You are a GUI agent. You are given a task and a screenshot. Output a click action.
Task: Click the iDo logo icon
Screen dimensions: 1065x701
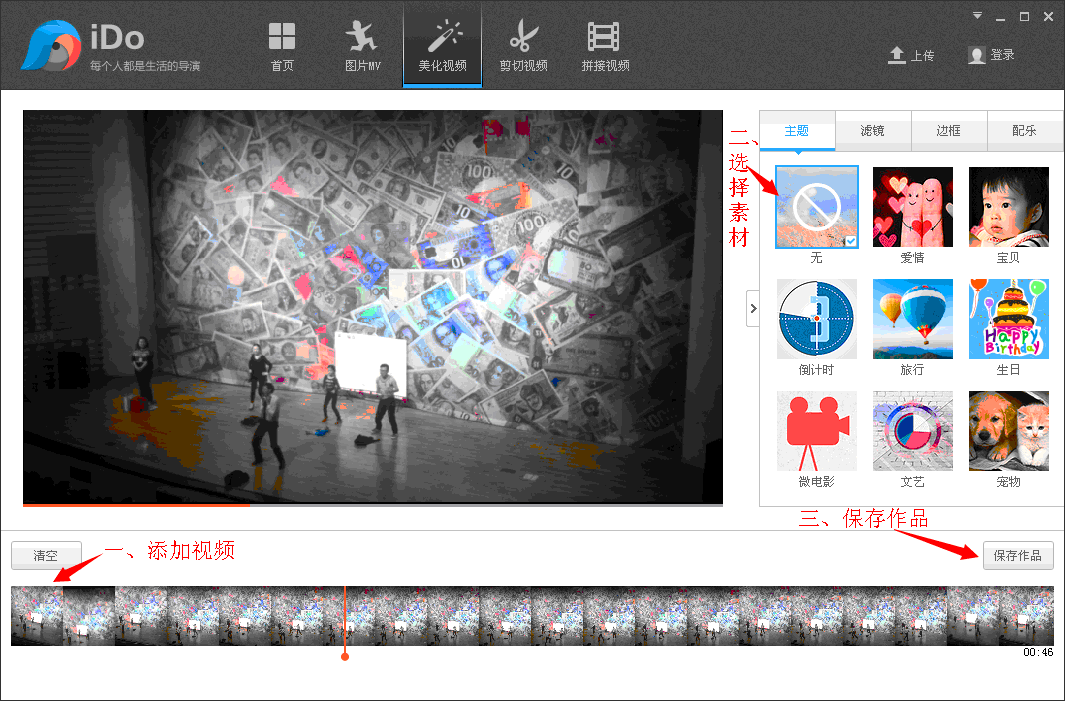(47, 43)
